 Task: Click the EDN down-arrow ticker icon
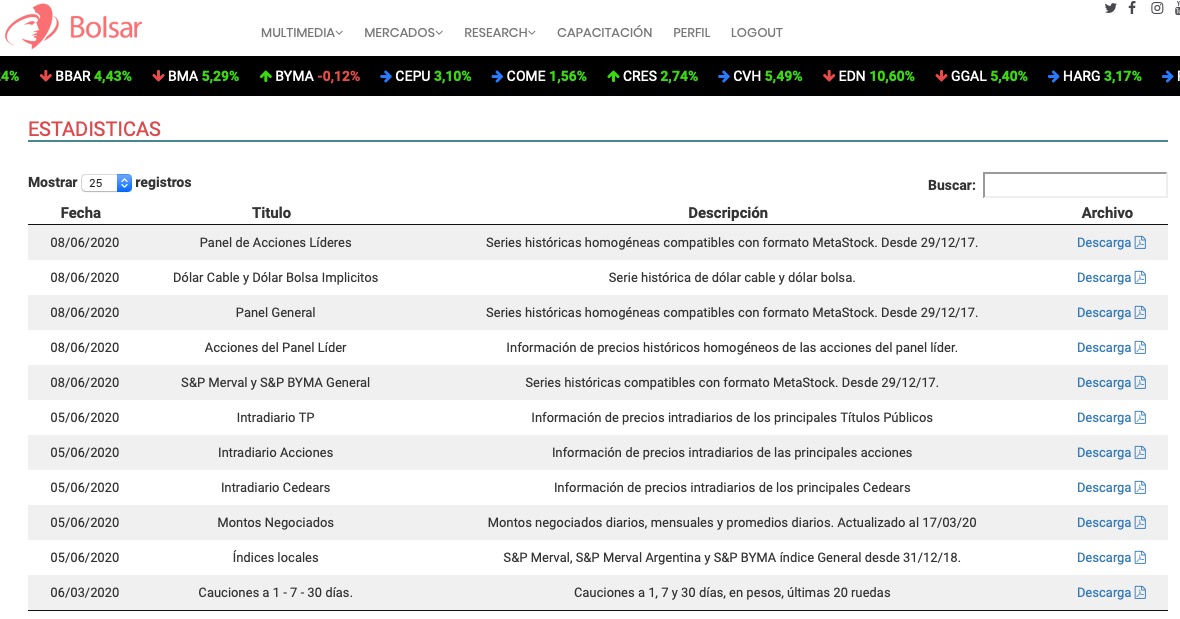click(829, 76)
